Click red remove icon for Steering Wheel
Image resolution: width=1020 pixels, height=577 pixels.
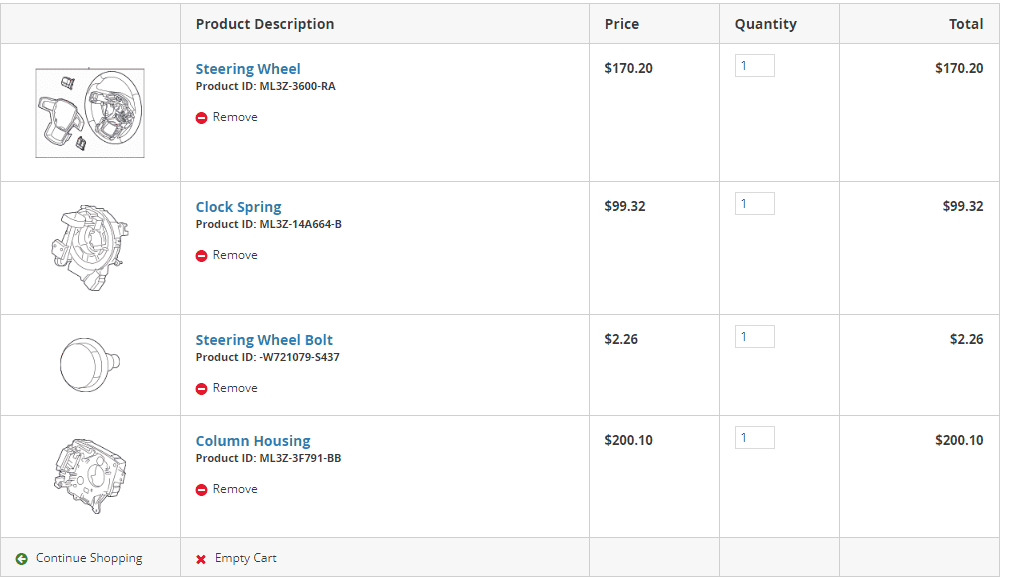click(x=201, y=118)
